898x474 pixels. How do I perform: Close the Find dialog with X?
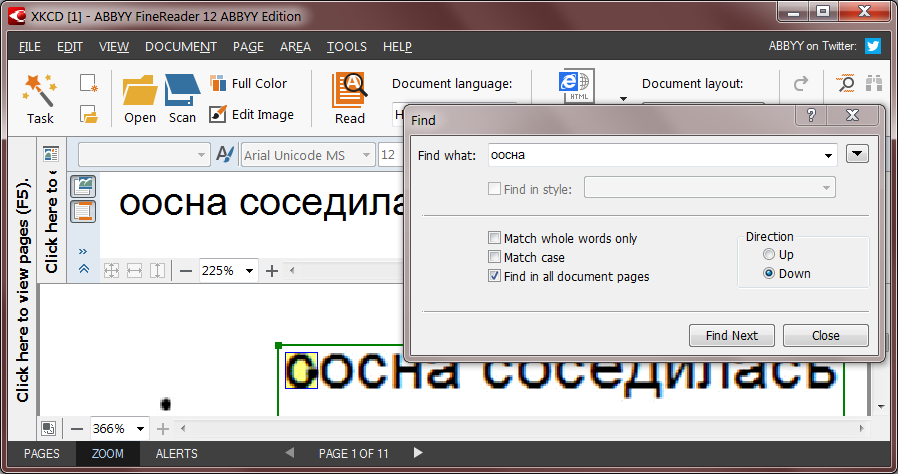853,115
